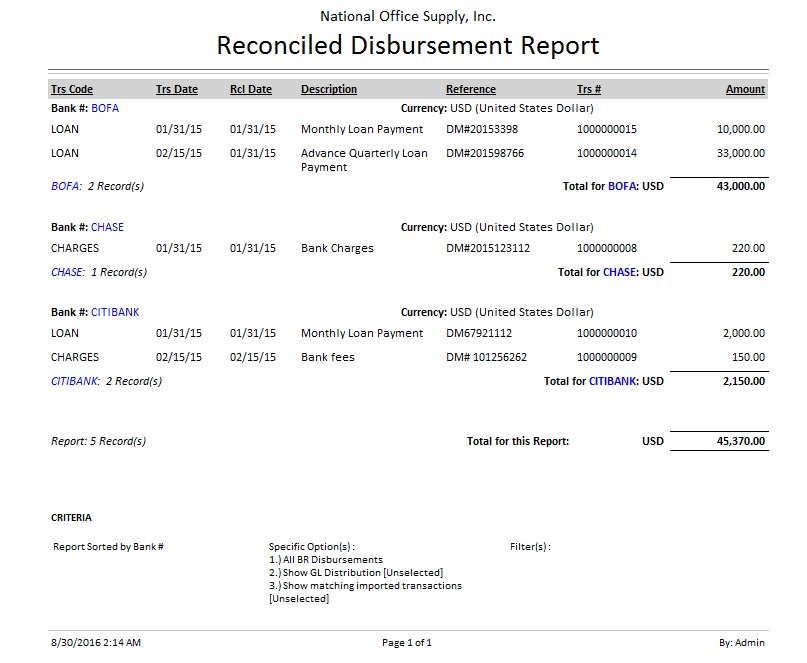Image resolution: width=807 pixels, height=663 pixels.
Task: Click the Trs Date column header
Action: (x=177, y=89)
